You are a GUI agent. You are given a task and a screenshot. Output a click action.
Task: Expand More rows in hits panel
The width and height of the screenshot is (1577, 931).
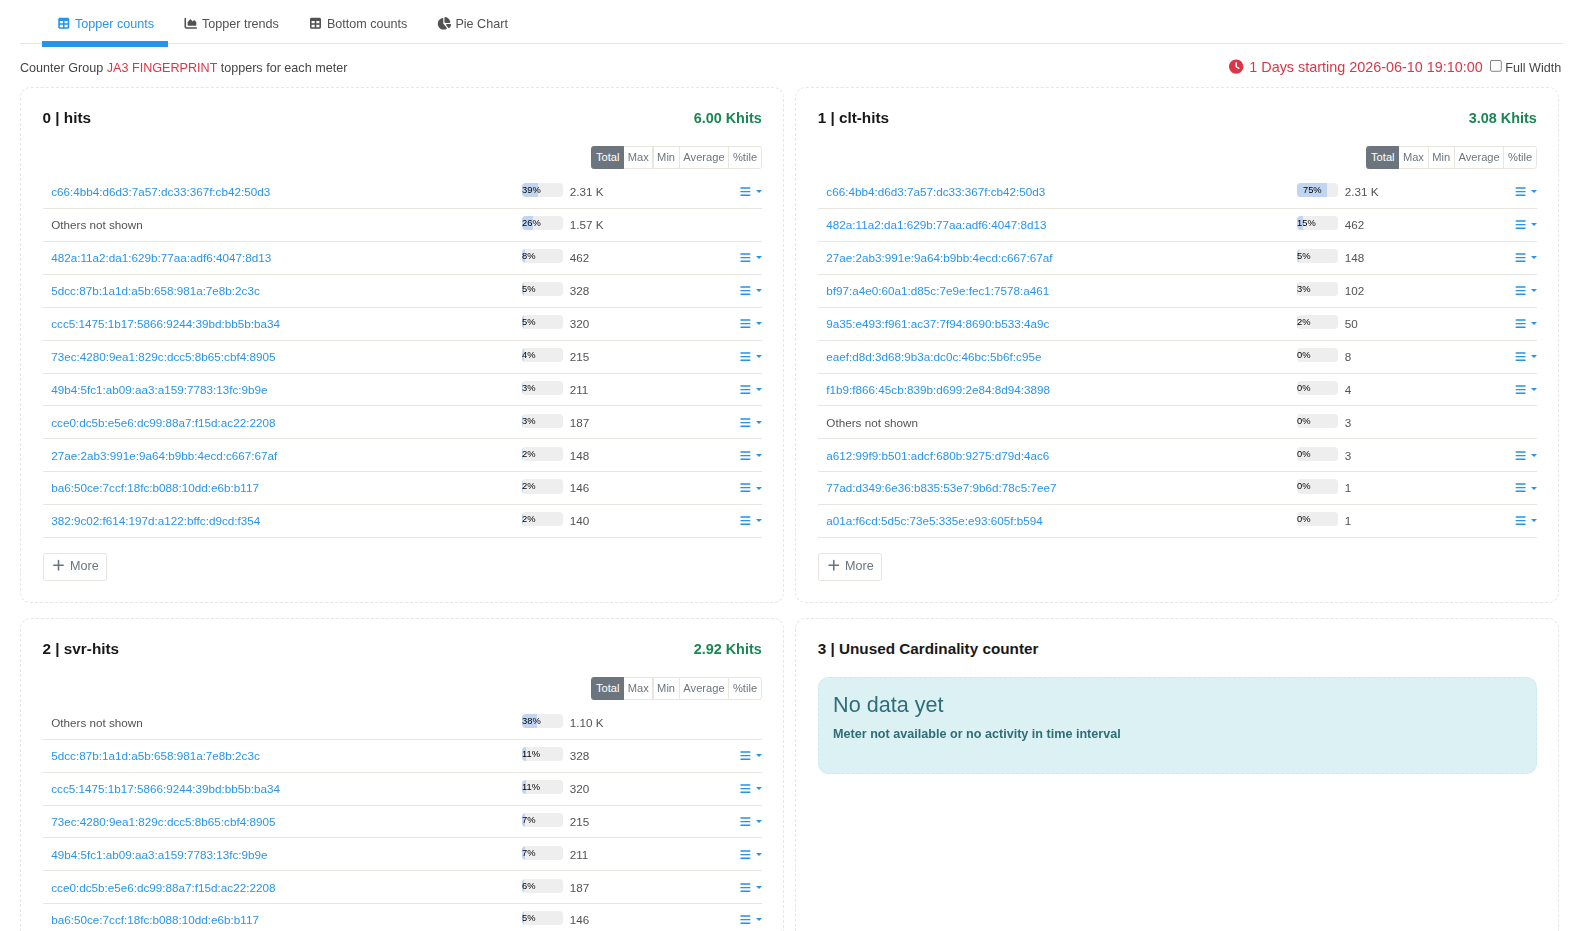click(75, 566)
